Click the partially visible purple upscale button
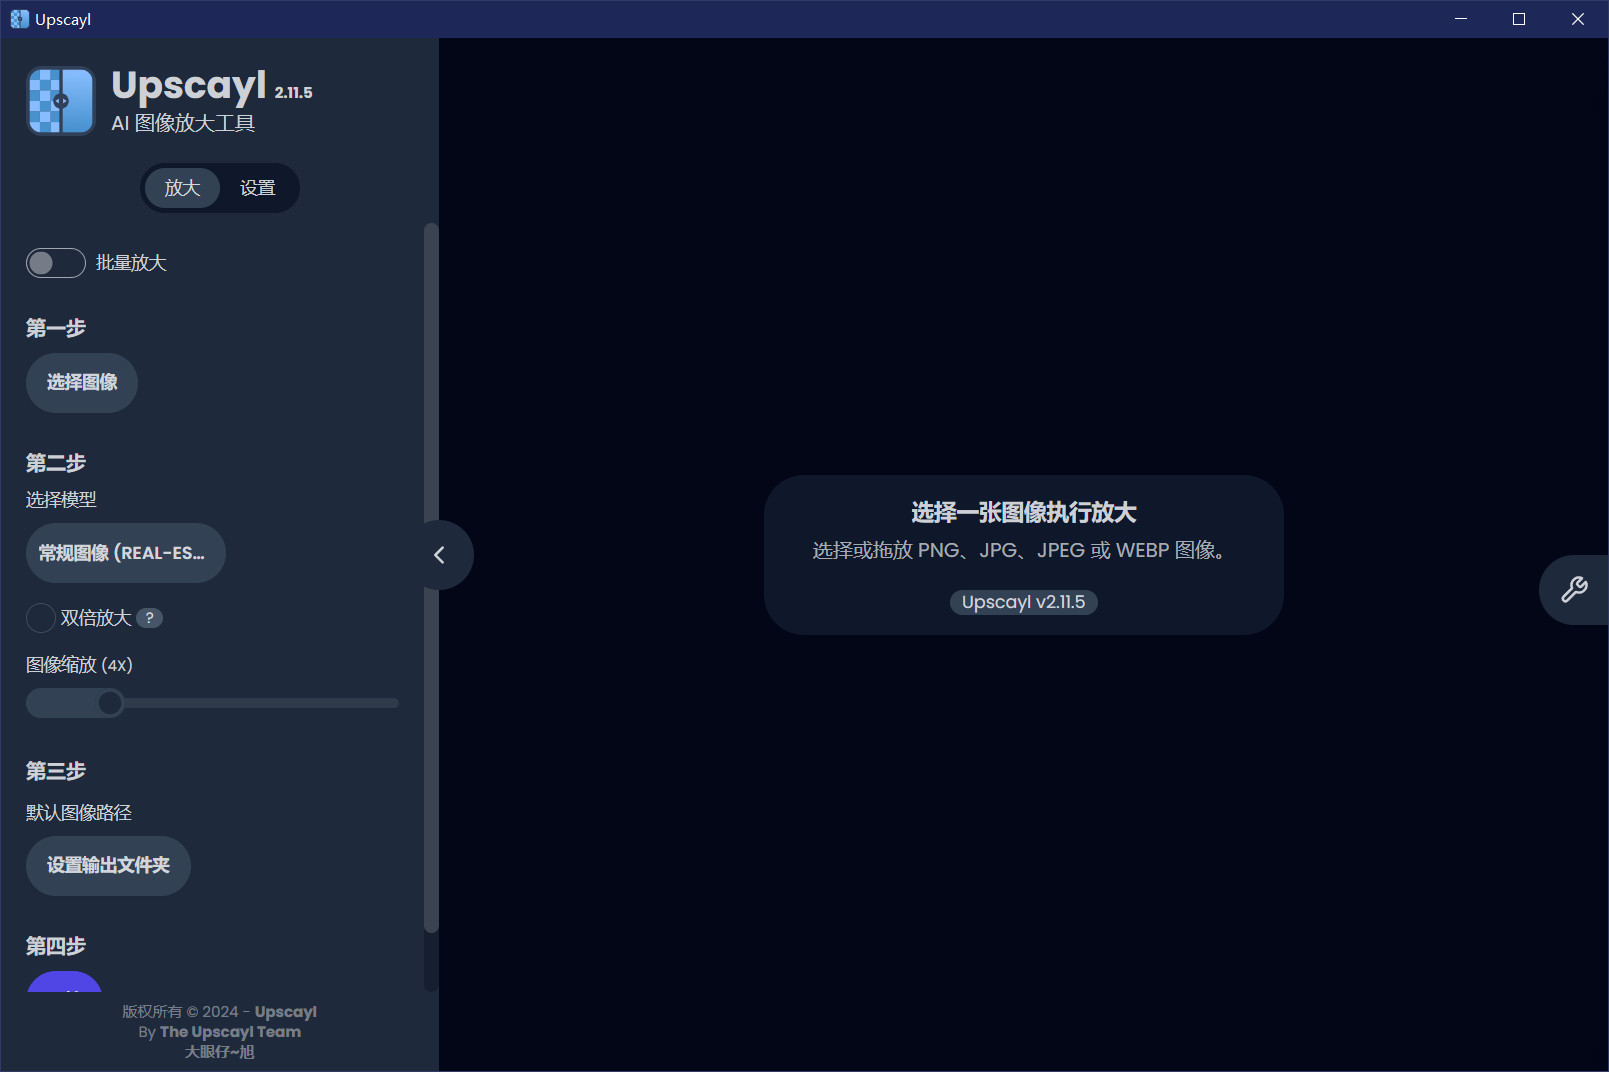1609x1072 pixels. (64, 981)
